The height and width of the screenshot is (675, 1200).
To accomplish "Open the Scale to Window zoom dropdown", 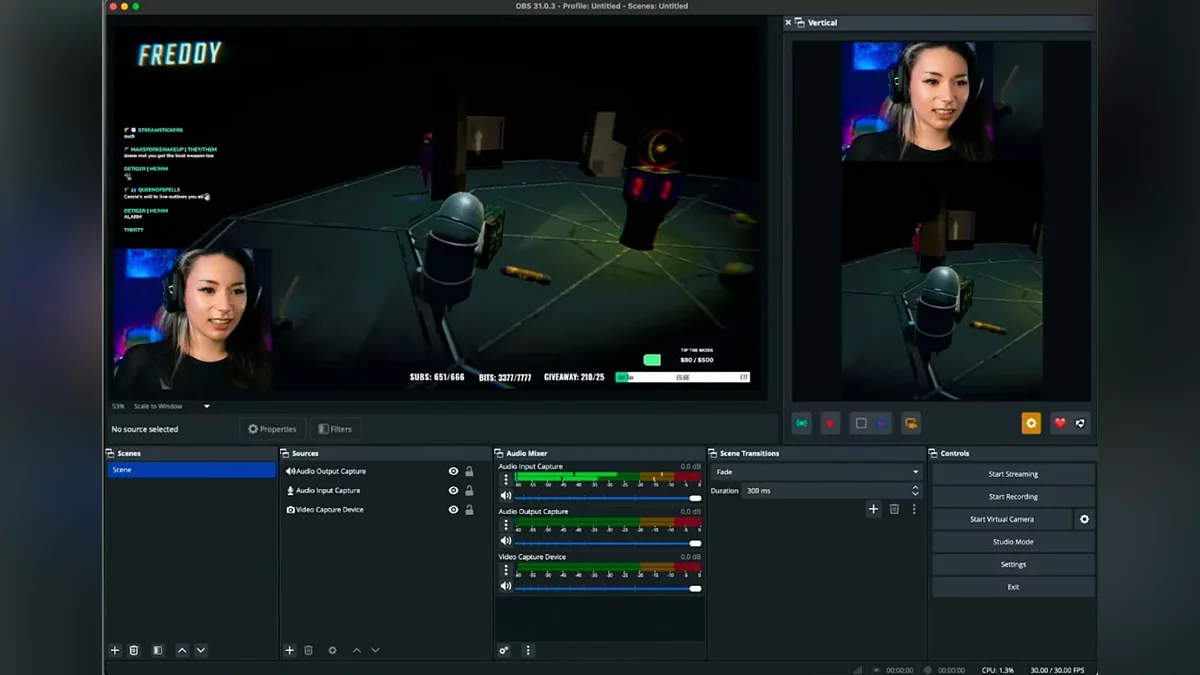I will coord(207,406).
